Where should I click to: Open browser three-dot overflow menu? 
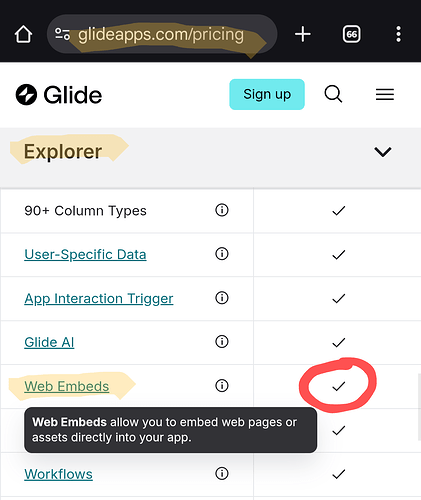click(x=398, y=34)
